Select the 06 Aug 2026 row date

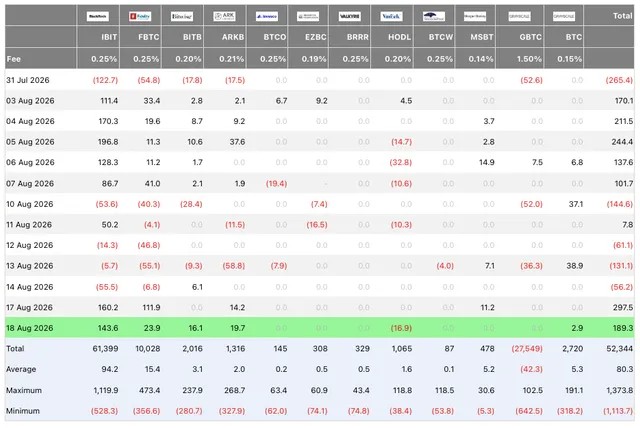[x=30, y=162]
